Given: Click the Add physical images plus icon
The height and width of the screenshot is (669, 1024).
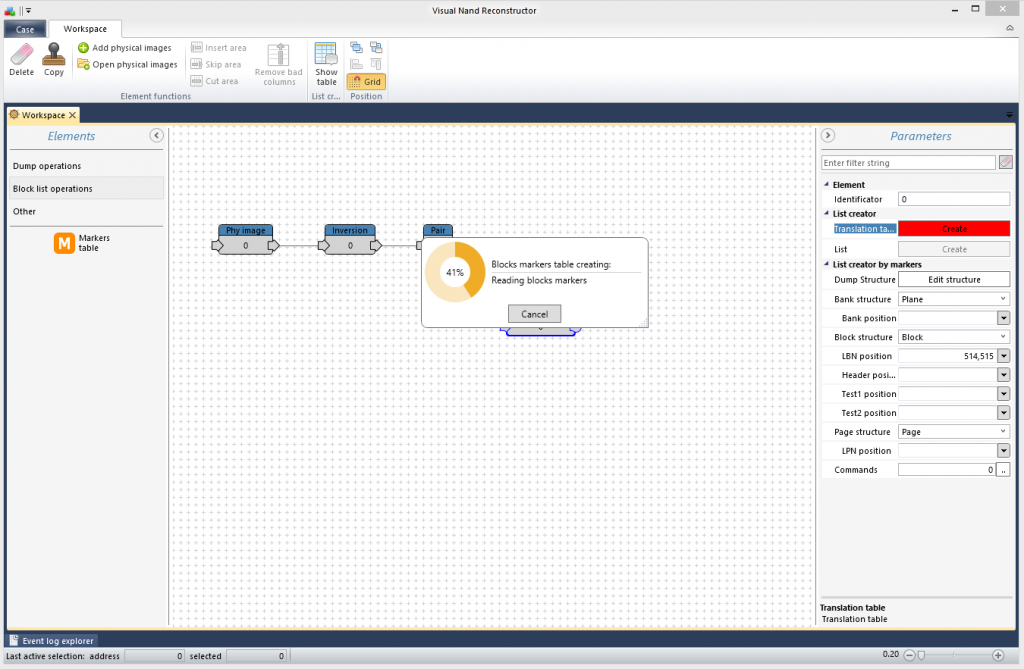Looking at the screenshot, I should [84, 48].
